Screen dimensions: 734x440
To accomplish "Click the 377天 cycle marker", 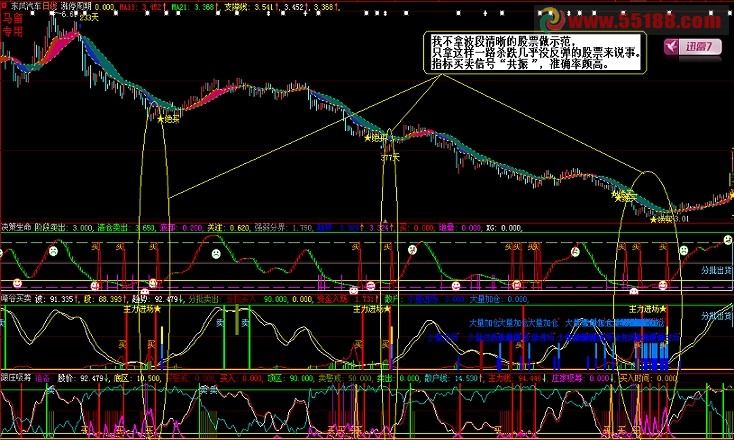I will tap(390, 158).
